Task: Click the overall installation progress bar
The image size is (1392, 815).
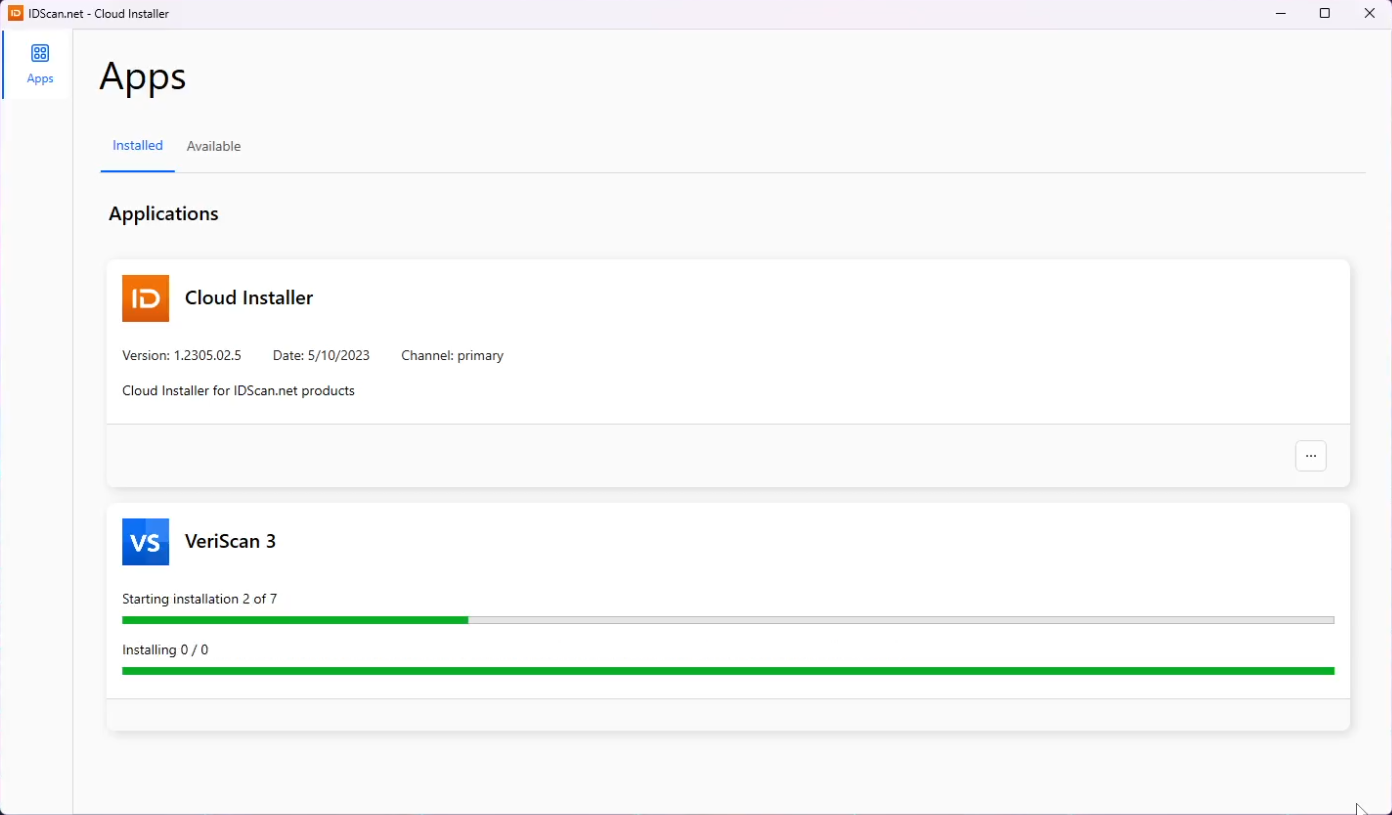Action: coord(728,620)
